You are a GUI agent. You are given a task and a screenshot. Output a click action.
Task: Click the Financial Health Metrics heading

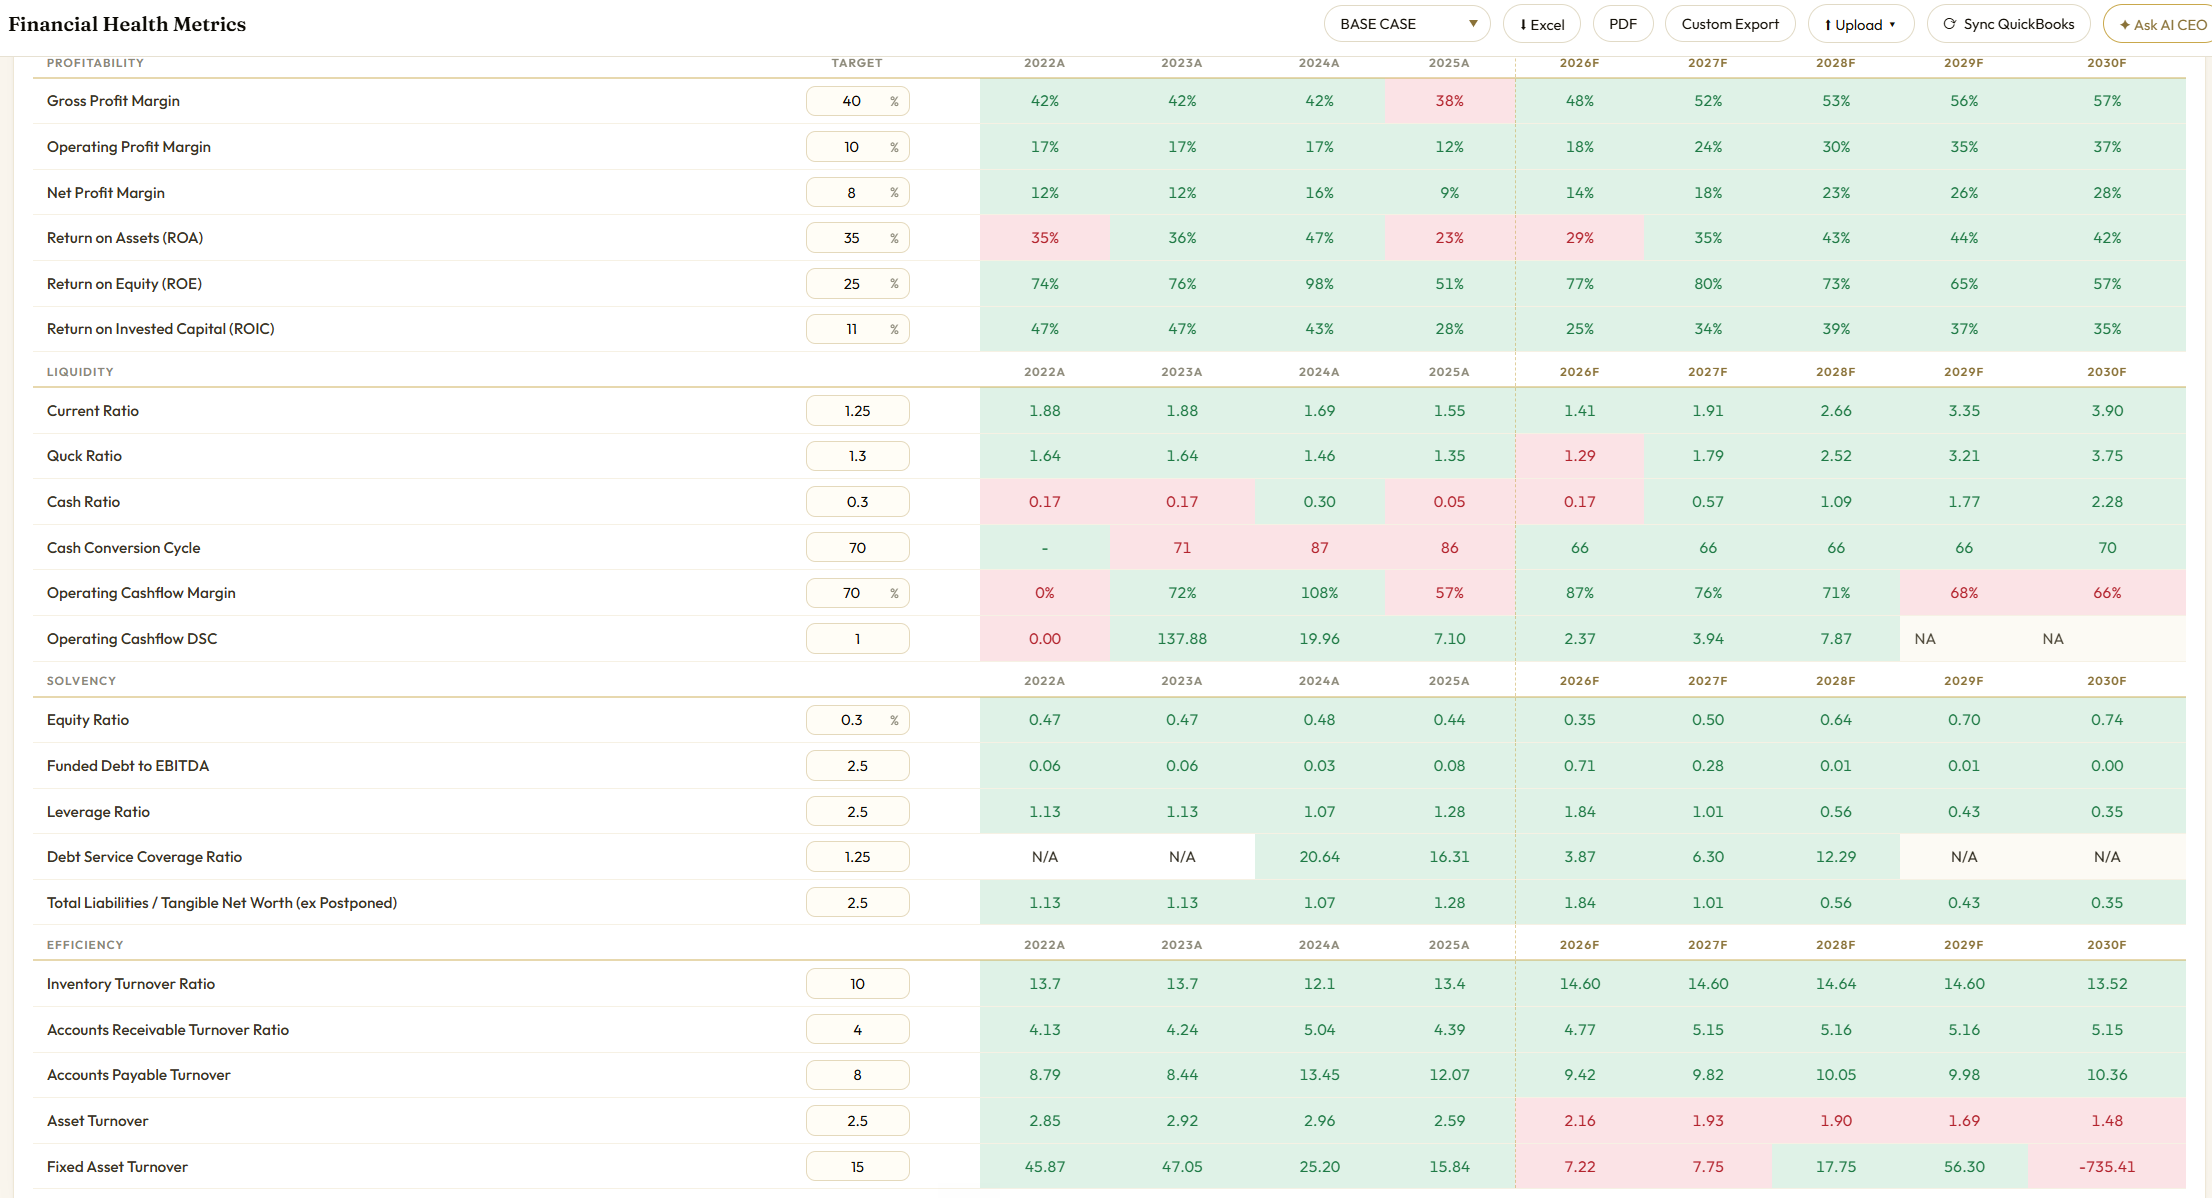click(127, 24)
